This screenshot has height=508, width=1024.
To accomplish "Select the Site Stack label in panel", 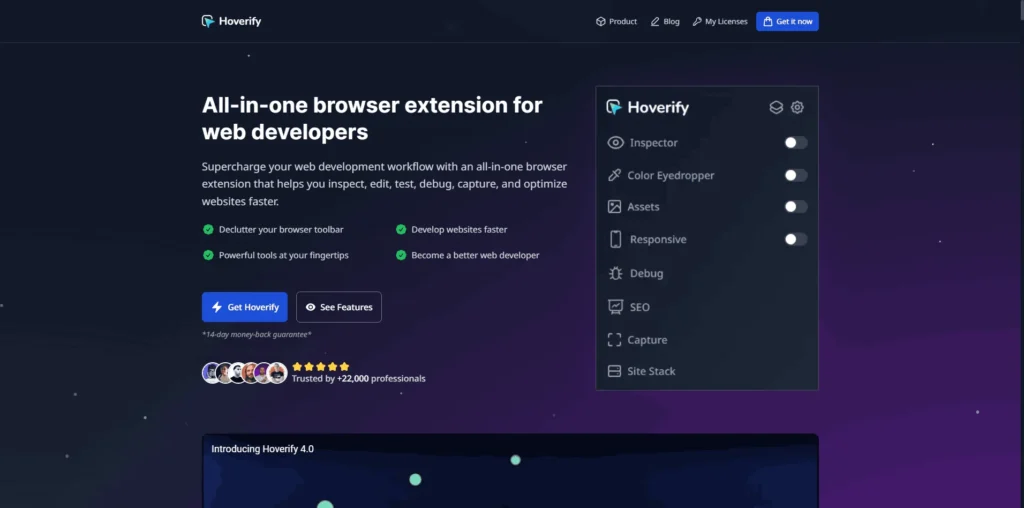I will [x=651, y=371].
